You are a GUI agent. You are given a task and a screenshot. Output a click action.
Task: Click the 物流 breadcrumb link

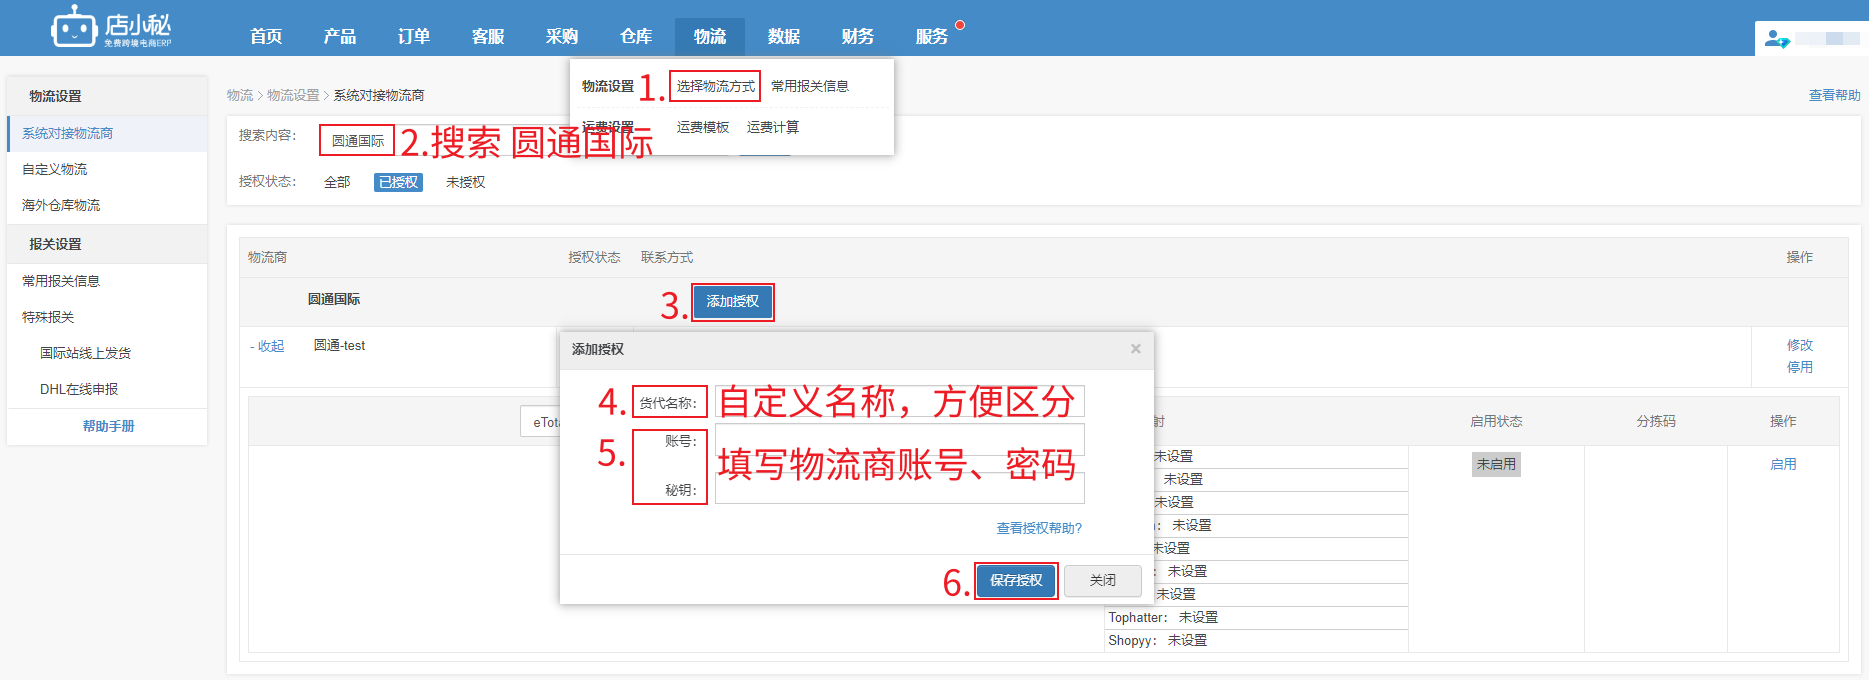[240, 95]
